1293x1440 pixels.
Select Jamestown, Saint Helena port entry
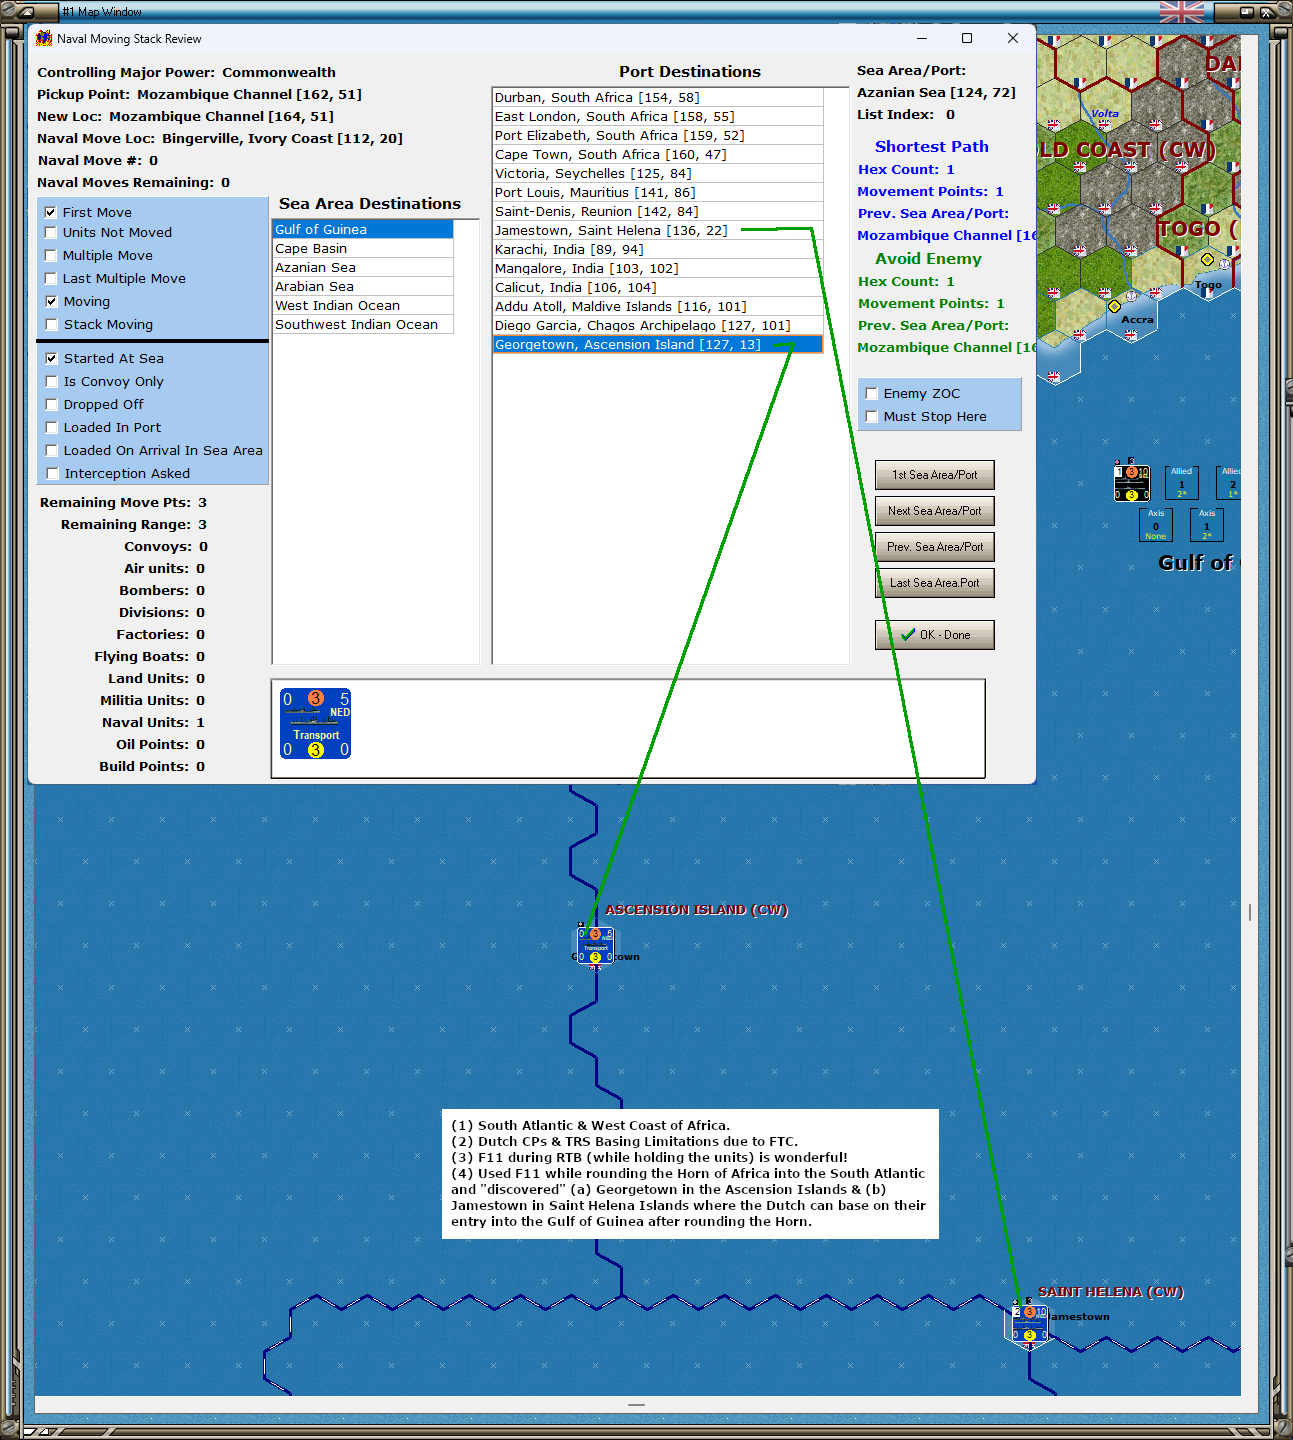tap(658, 230)
